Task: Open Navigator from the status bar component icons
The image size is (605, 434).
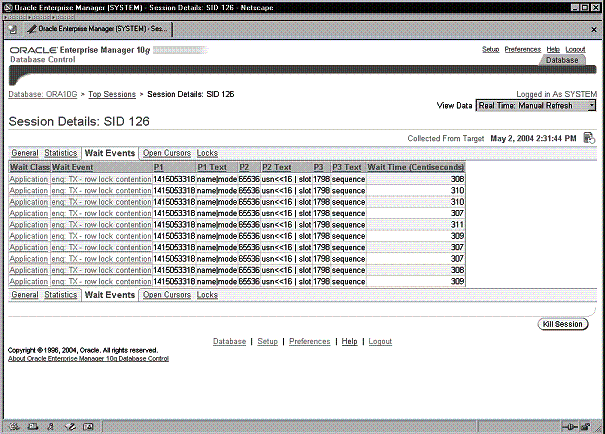Action: [x=14, y=426]
